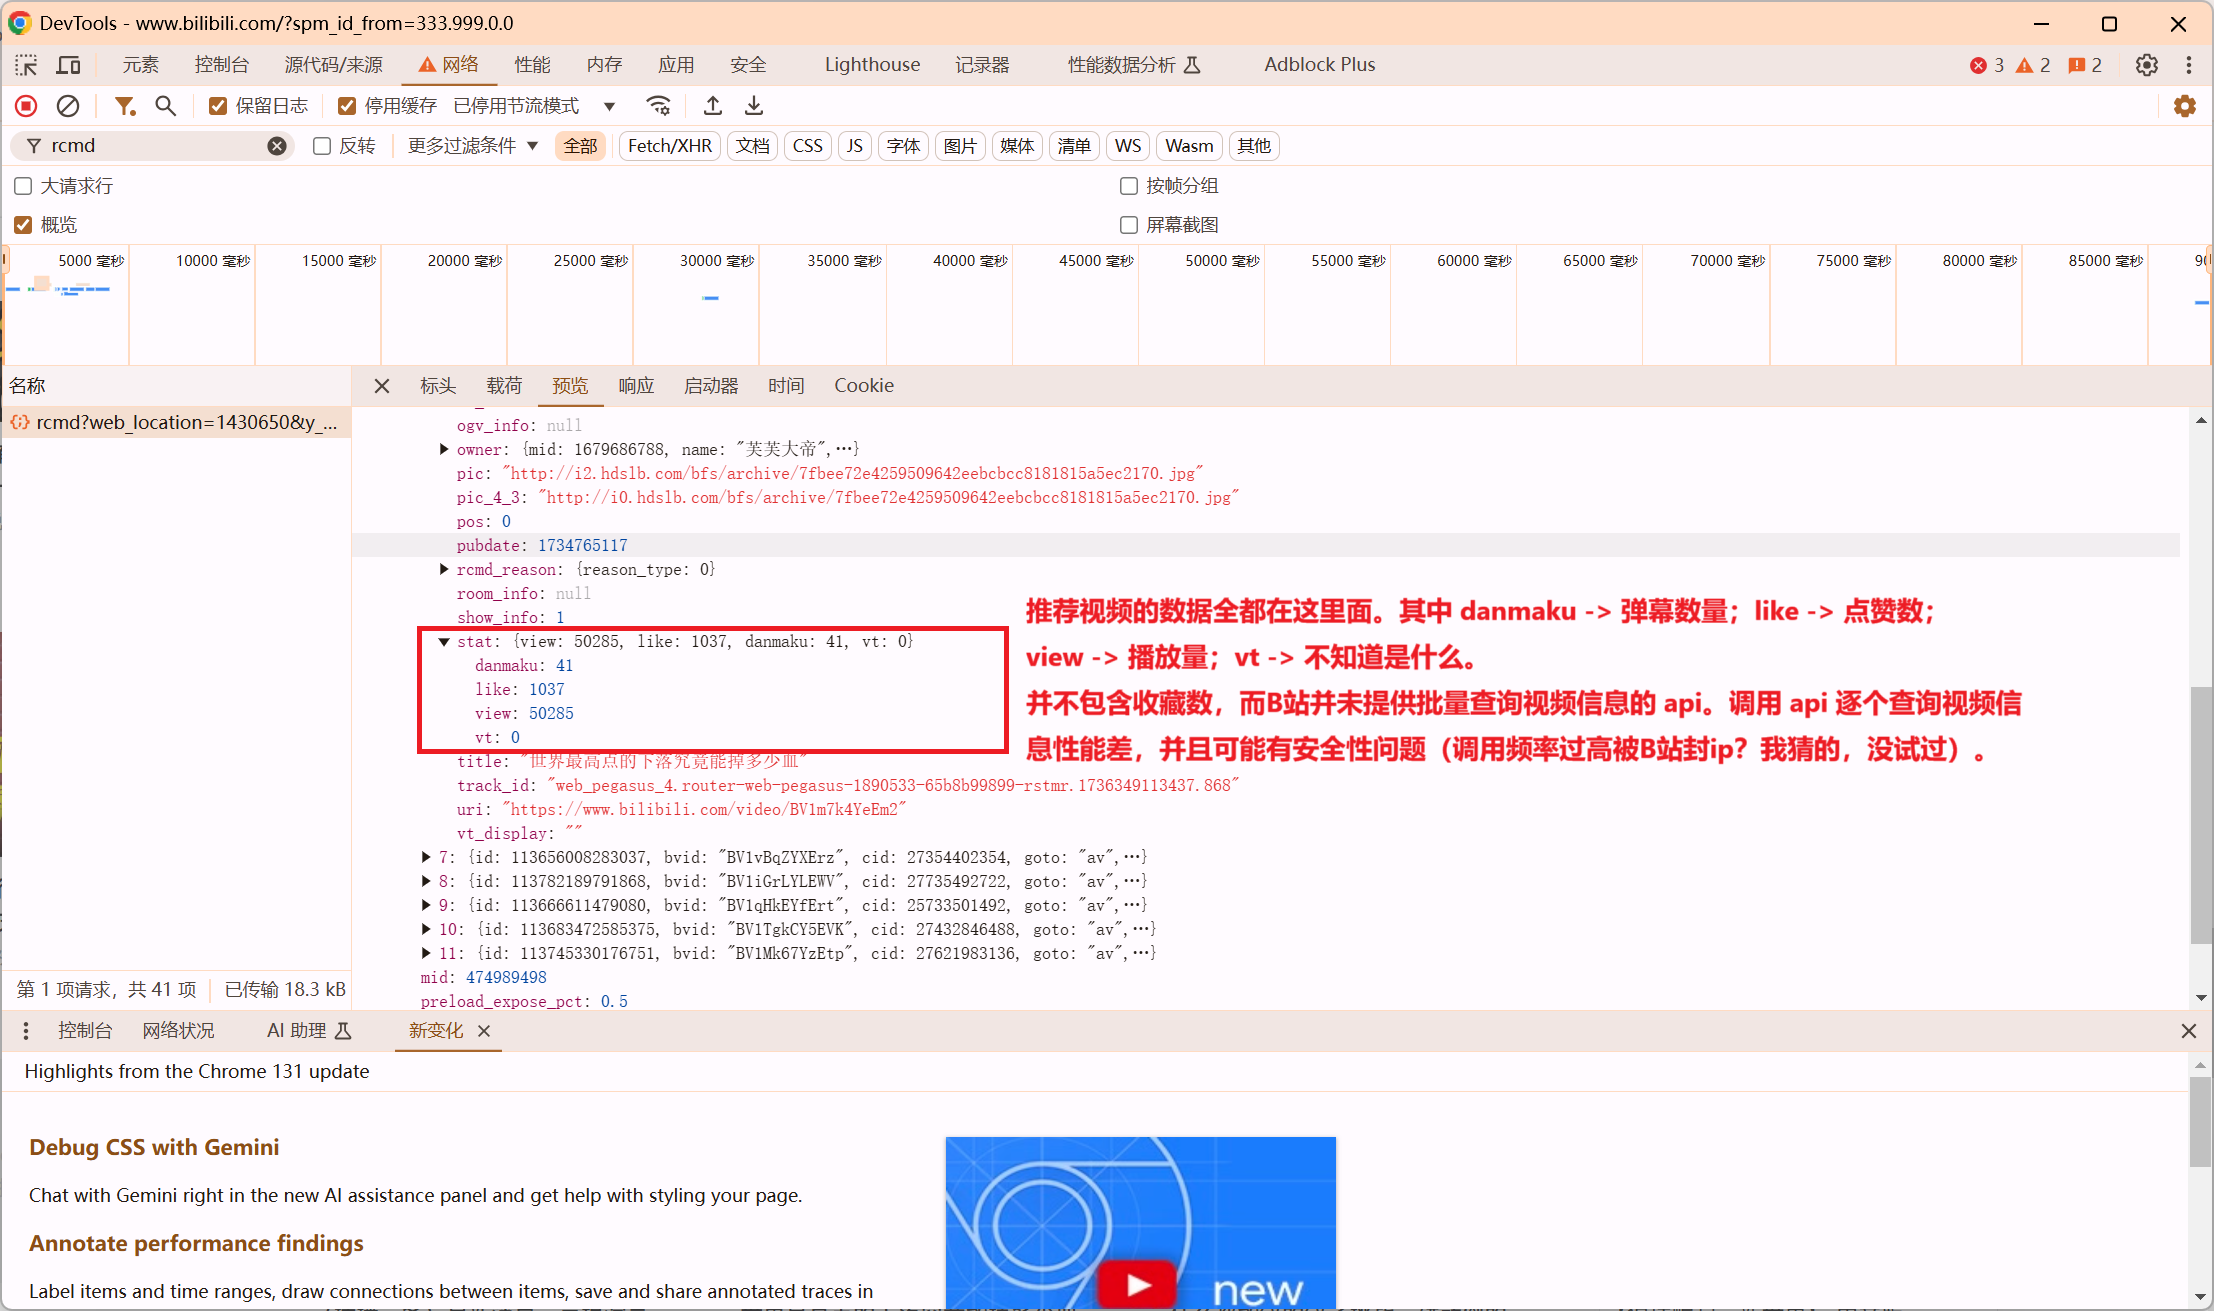Open the network conditions Wi-Fi icon
This screenshot has height=1311, width=2214.
(658, 106)
